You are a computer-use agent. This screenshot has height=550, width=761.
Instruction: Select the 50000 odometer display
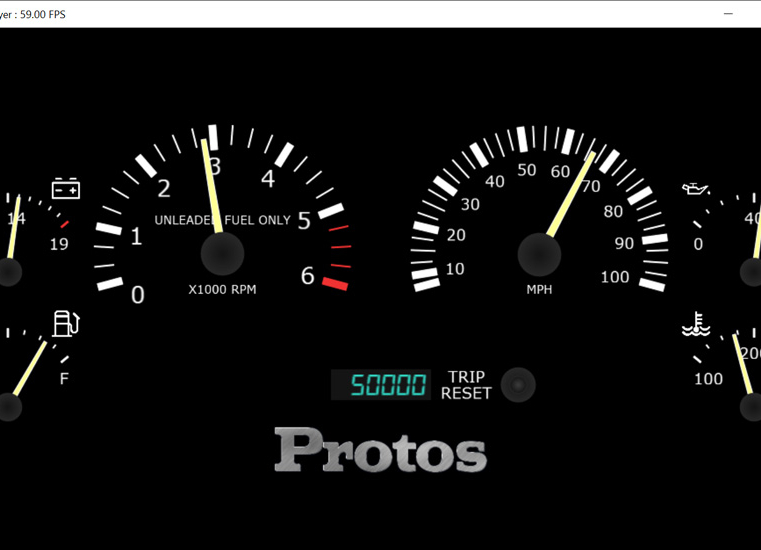click(381, 385)
